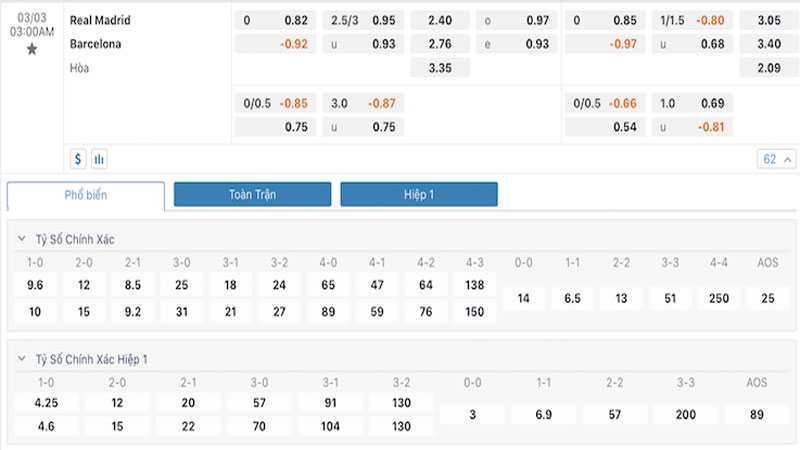Pick correct score 1-1 odds 6.5
800x450 pixels.
point(572,298)
